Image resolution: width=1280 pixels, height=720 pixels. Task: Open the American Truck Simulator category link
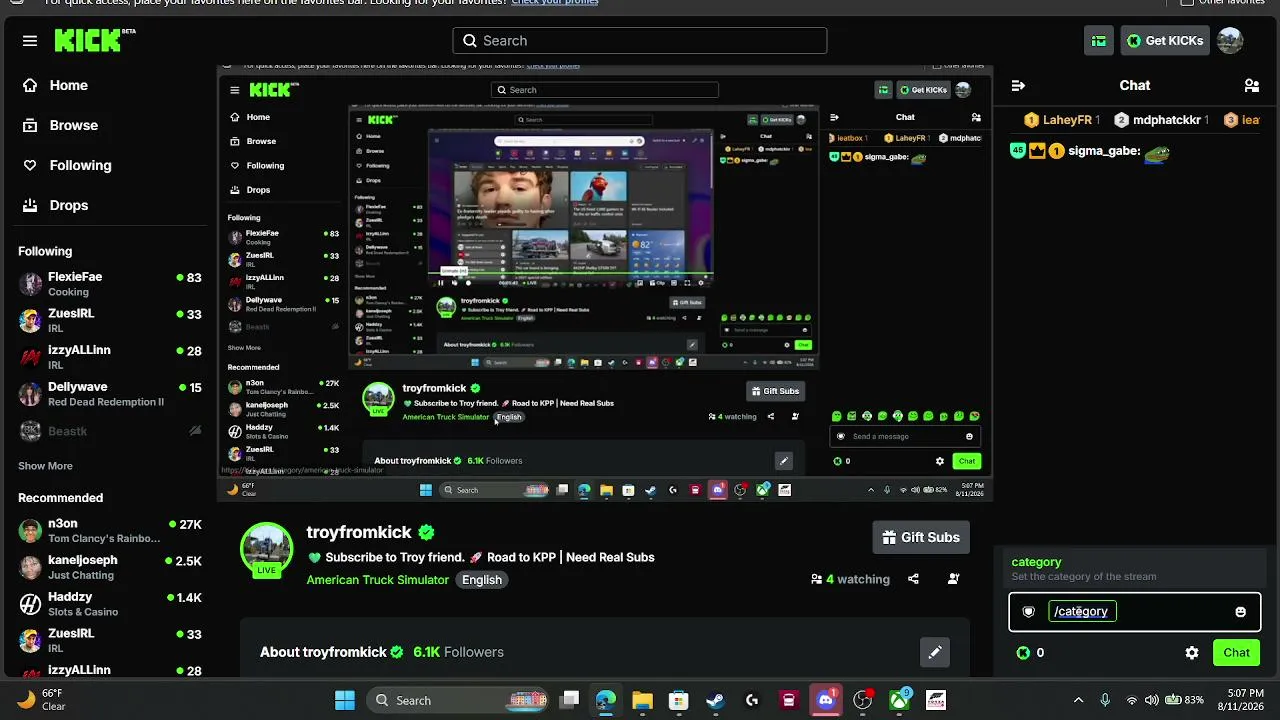[378, 580]
